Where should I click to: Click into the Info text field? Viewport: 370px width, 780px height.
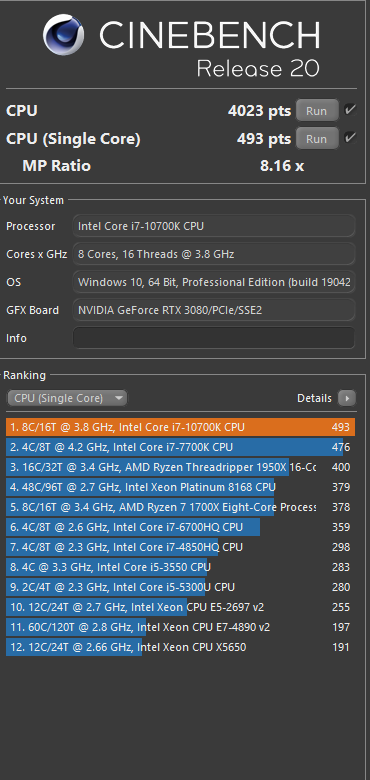click(x=214, y=338)
